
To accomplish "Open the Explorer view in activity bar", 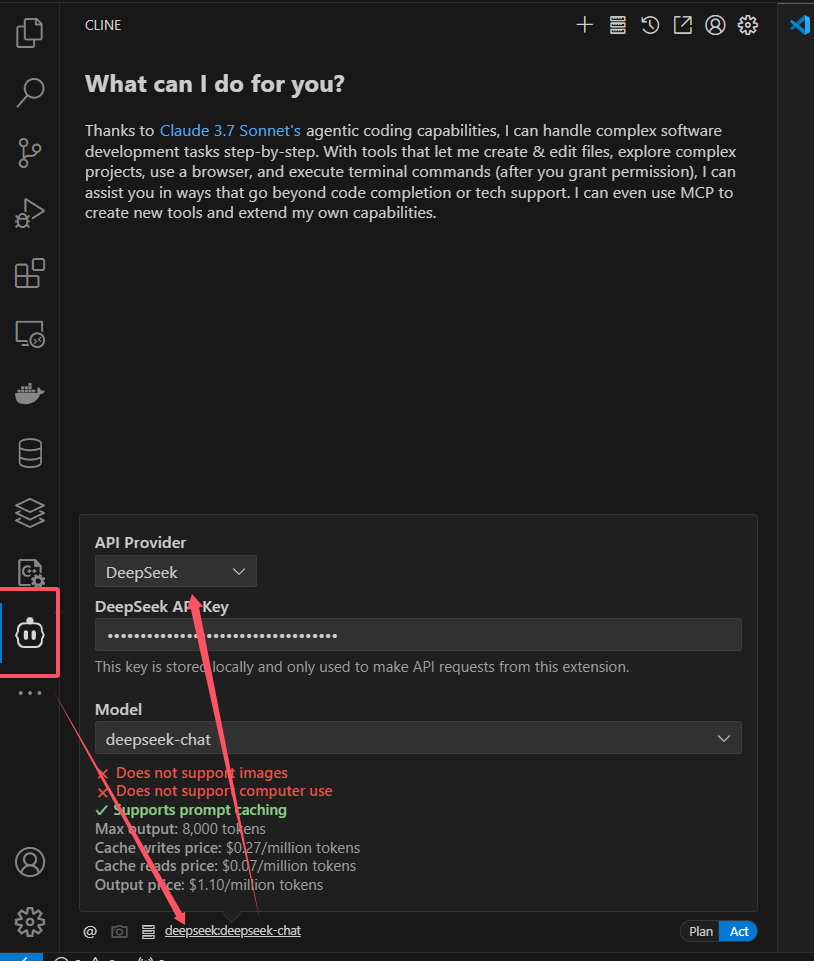I will (29, 32).
